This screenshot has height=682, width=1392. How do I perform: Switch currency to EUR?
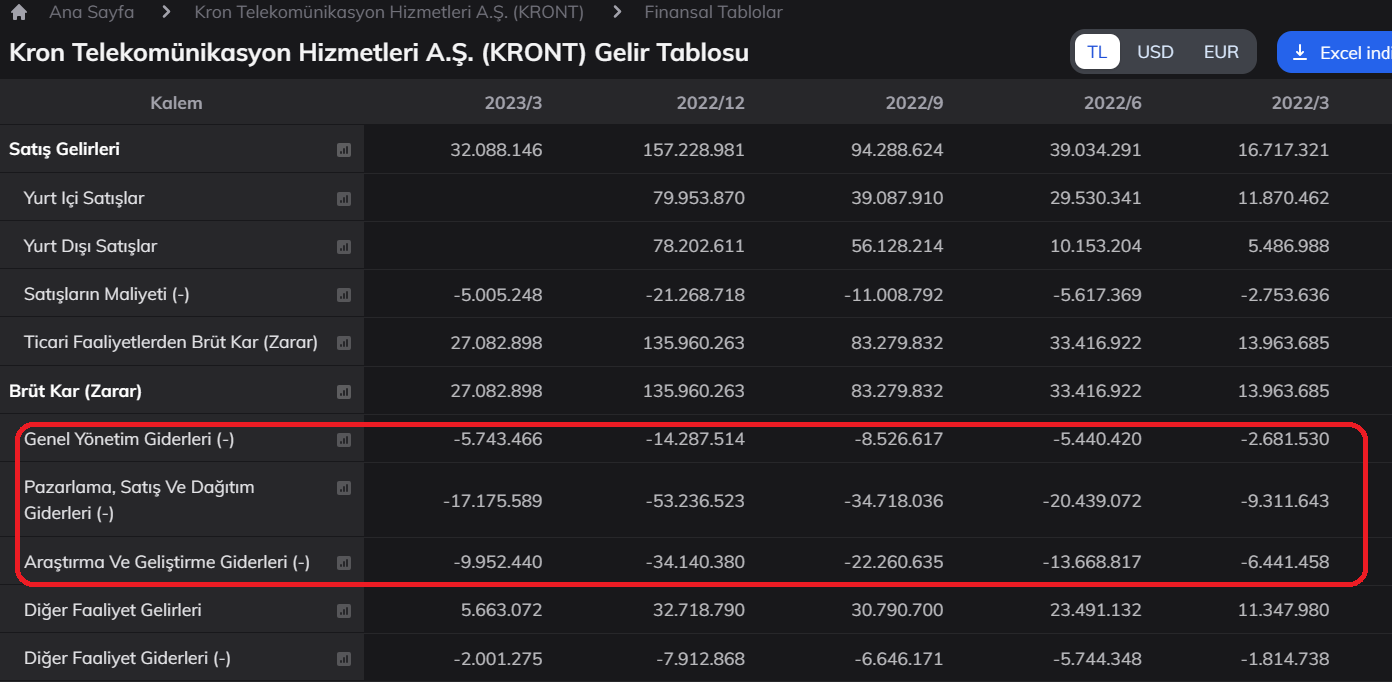click(1221, 52)
